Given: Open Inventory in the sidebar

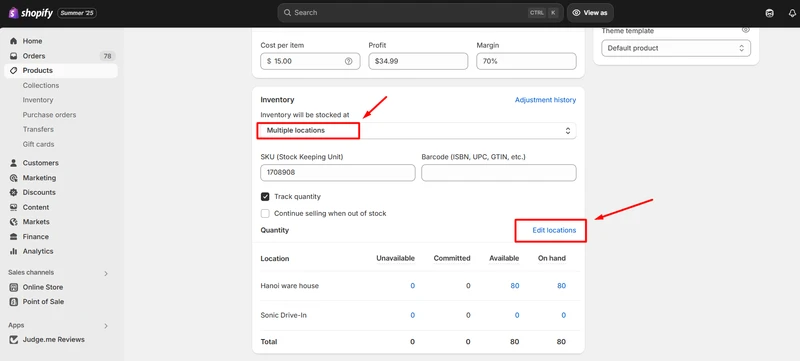Looking at the screenshot, I should tap(38, 100).
